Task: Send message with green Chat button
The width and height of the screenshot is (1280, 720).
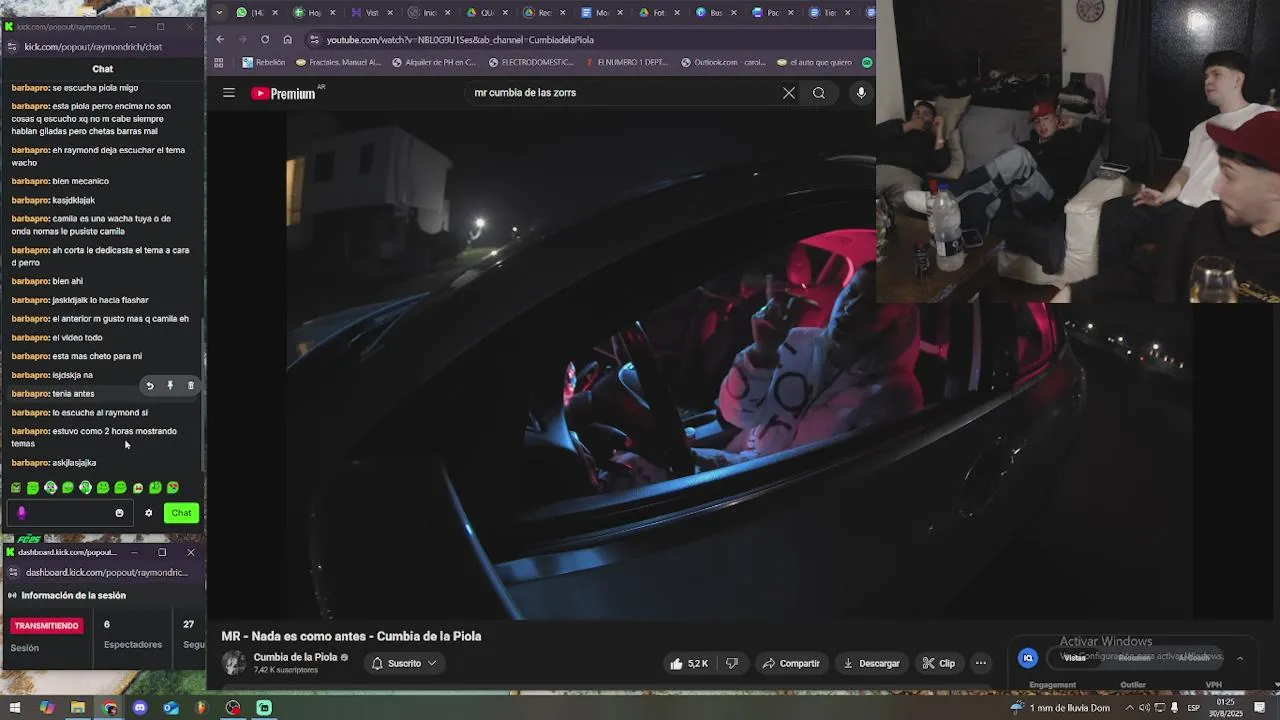Action: click(181, 513)
